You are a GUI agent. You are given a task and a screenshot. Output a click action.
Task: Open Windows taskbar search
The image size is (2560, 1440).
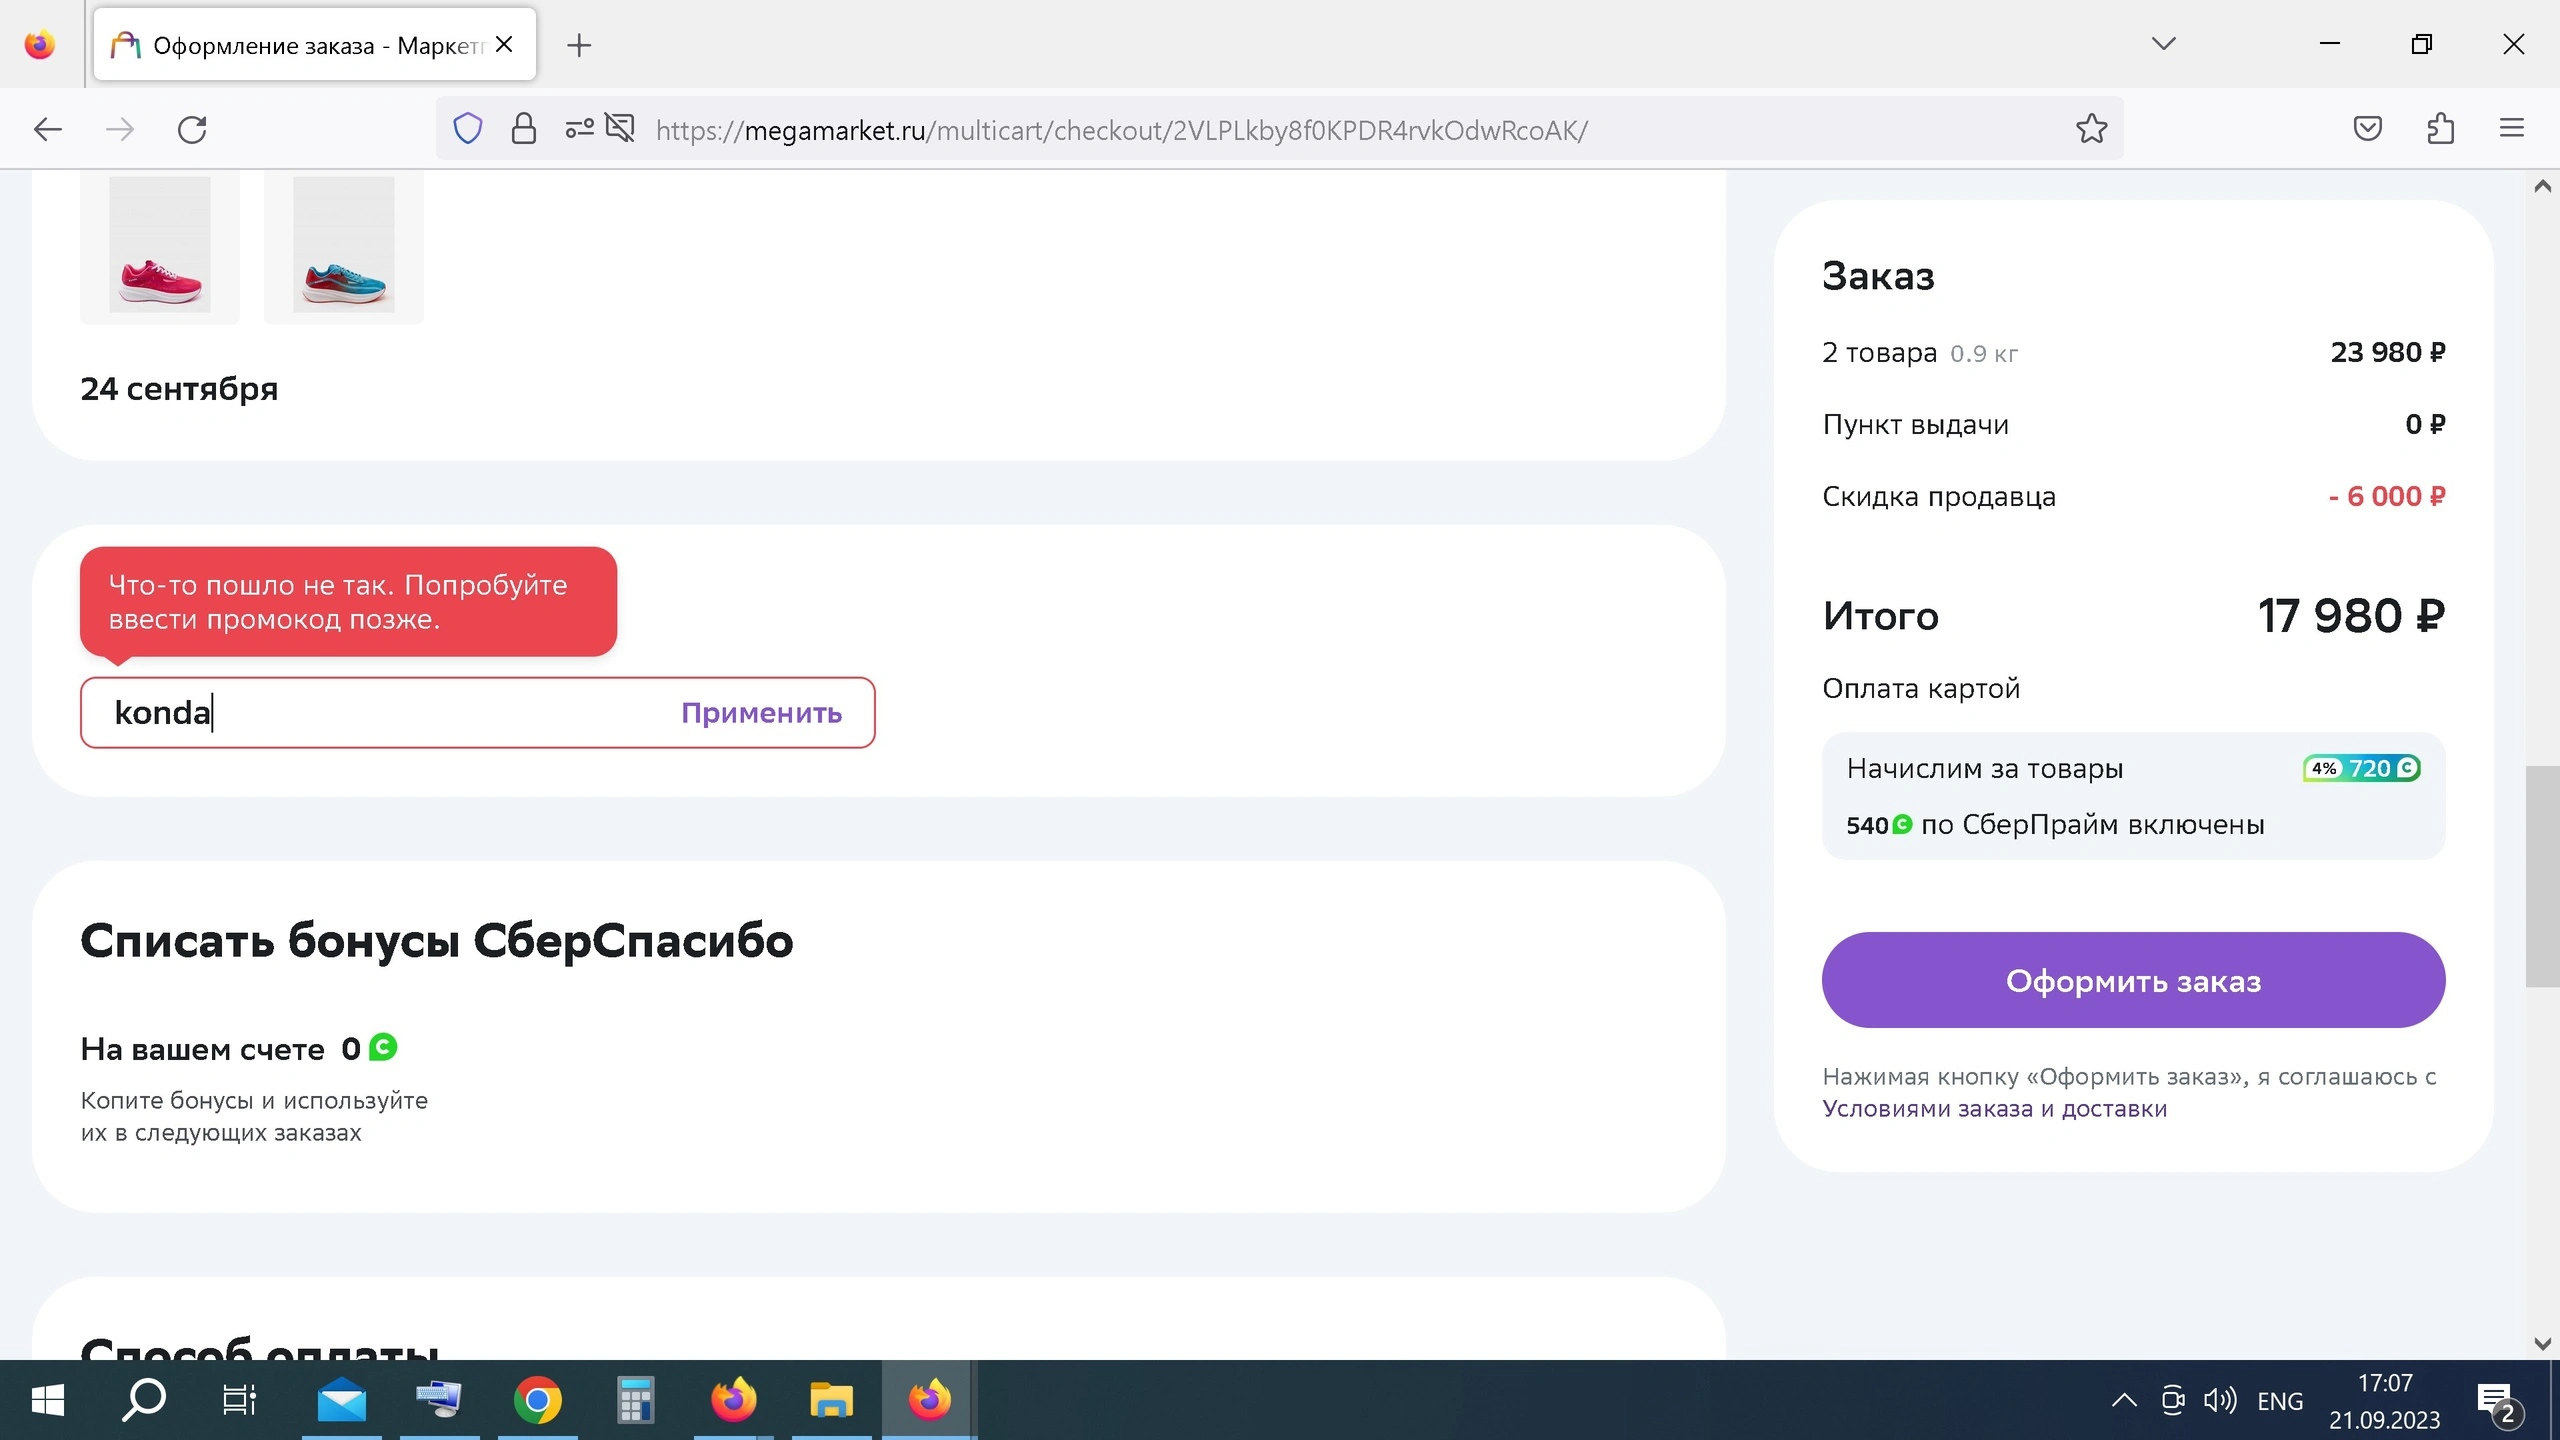pyautogui.click(x=144, y=1400)
